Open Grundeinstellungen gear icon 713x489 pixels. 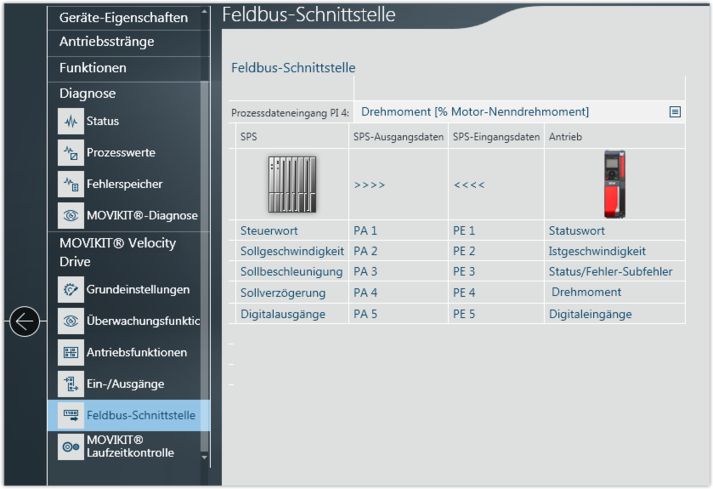[70, 290]
